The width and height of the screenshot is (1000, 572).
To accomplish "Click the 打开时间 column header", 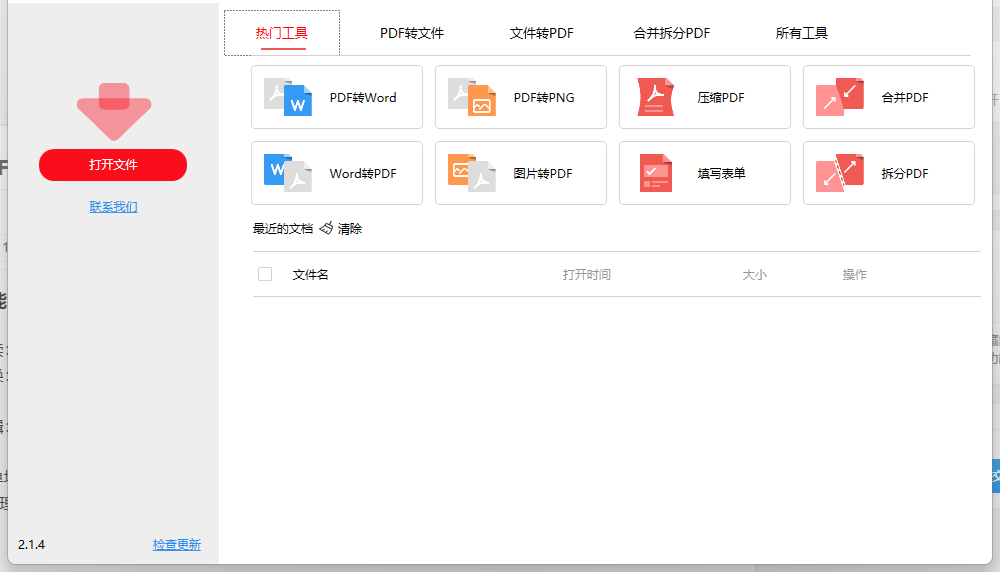I will [x=587, y=274].
